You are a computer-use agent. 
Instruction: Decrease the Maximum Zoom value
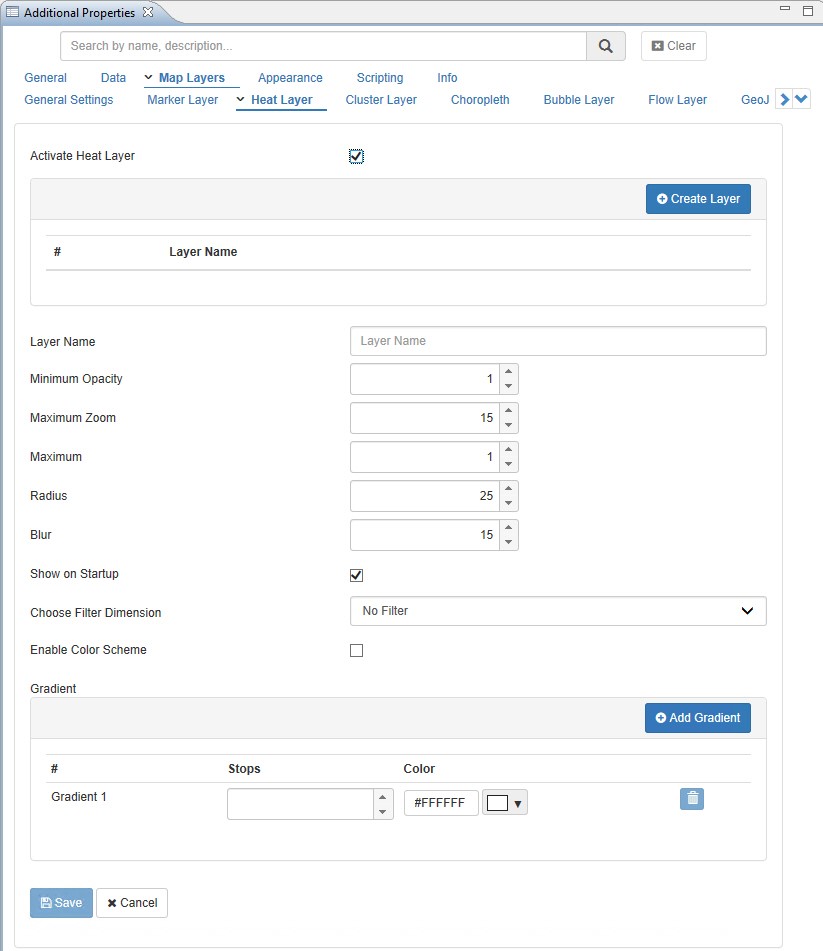tap(508, 425)
